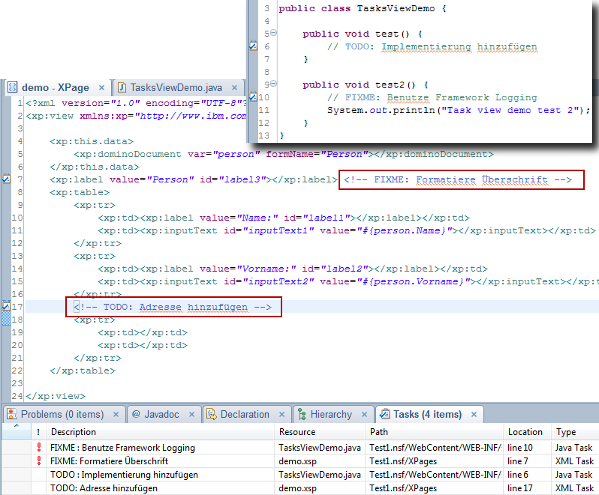Click 'XML Task' type in line 7 row
Viewport: 599px width, 495px height.
[575, 461]
